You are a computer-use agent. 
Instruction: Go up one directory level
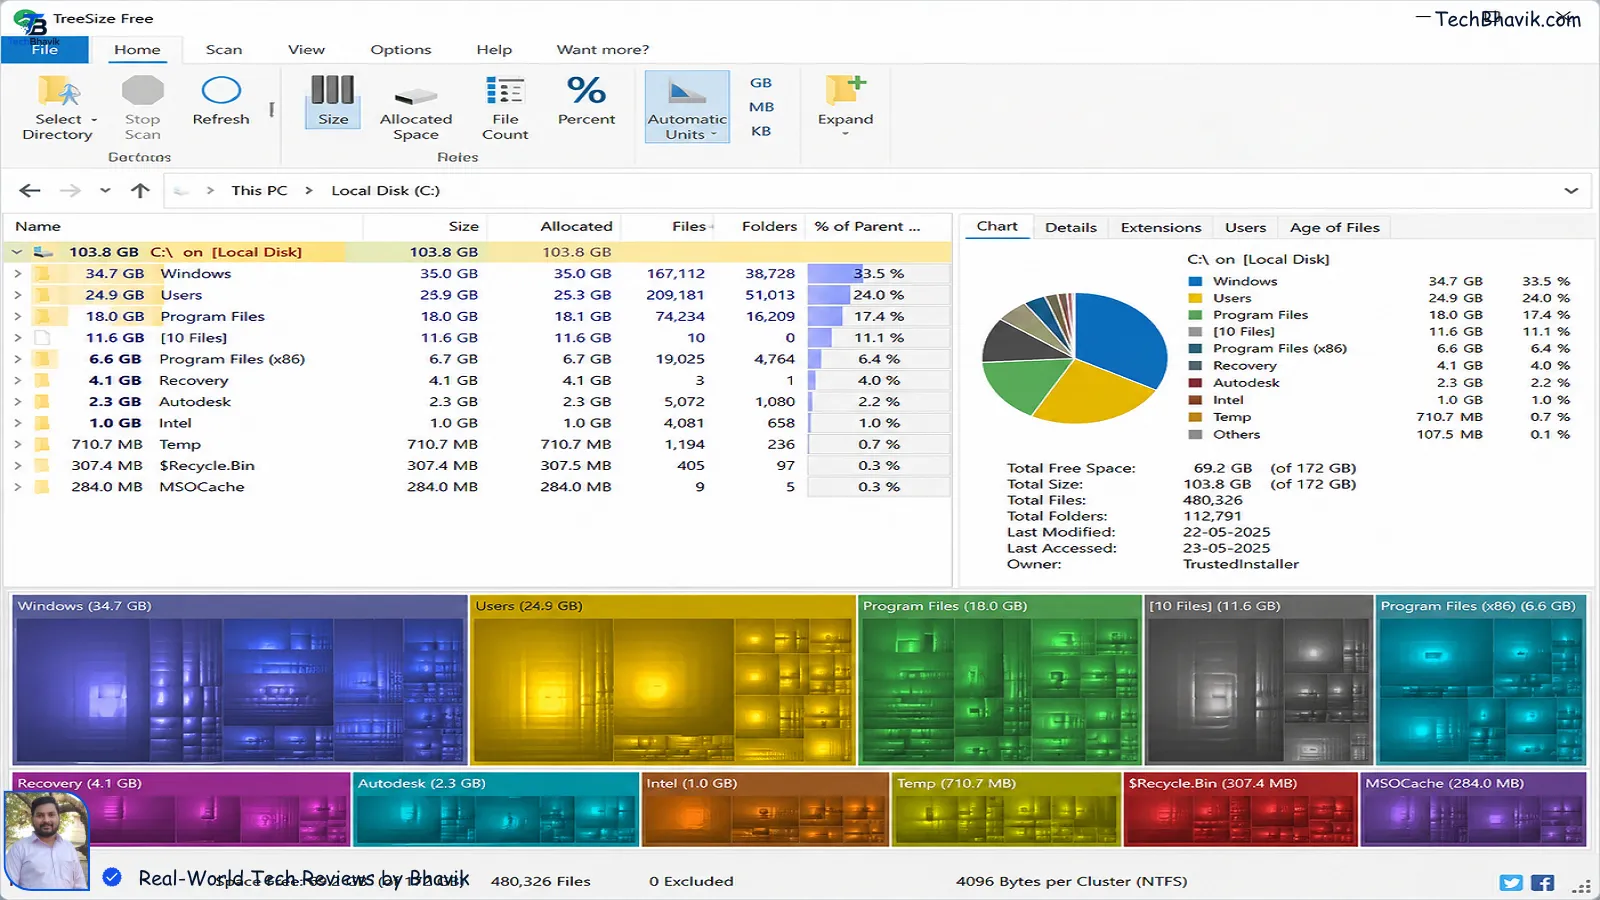click(x=140, y=190)
